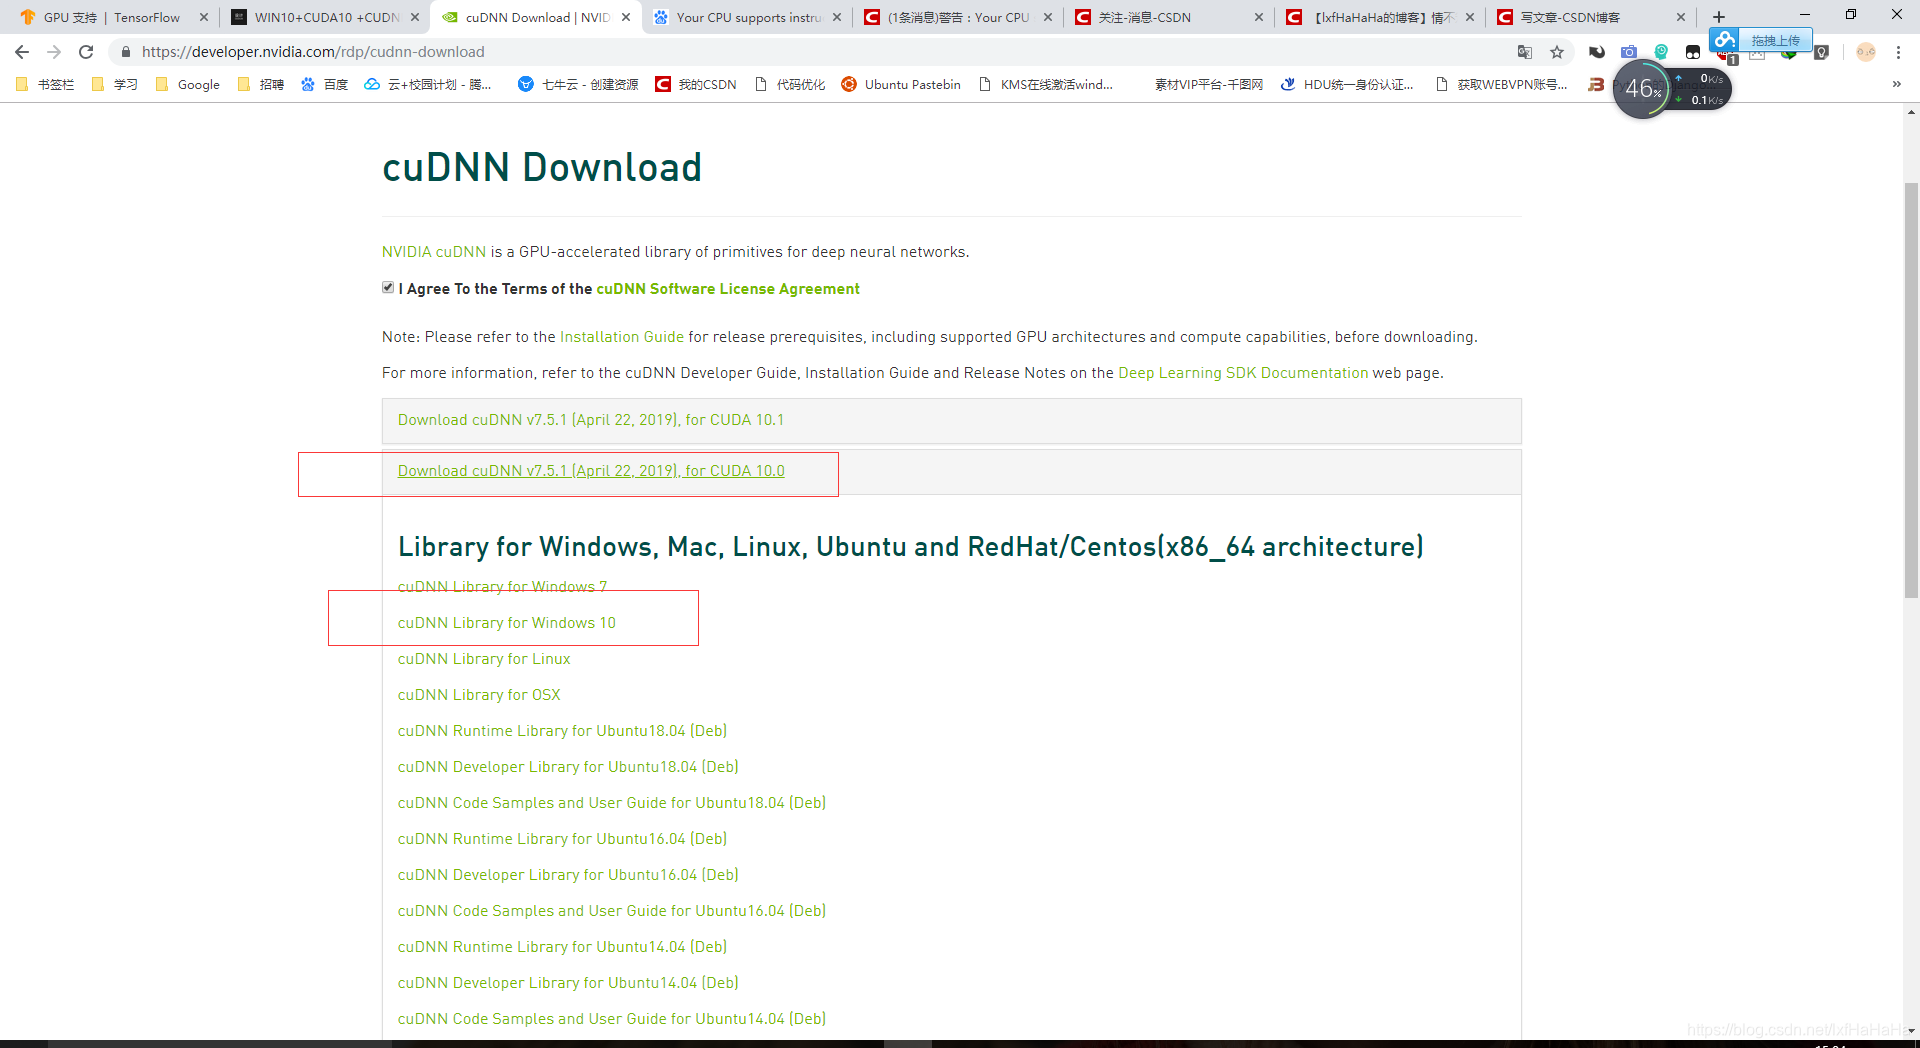Go forward to the next page
Image resolution: width=1920 pixels, height=1048 pixels.
[x=54, y=52]
